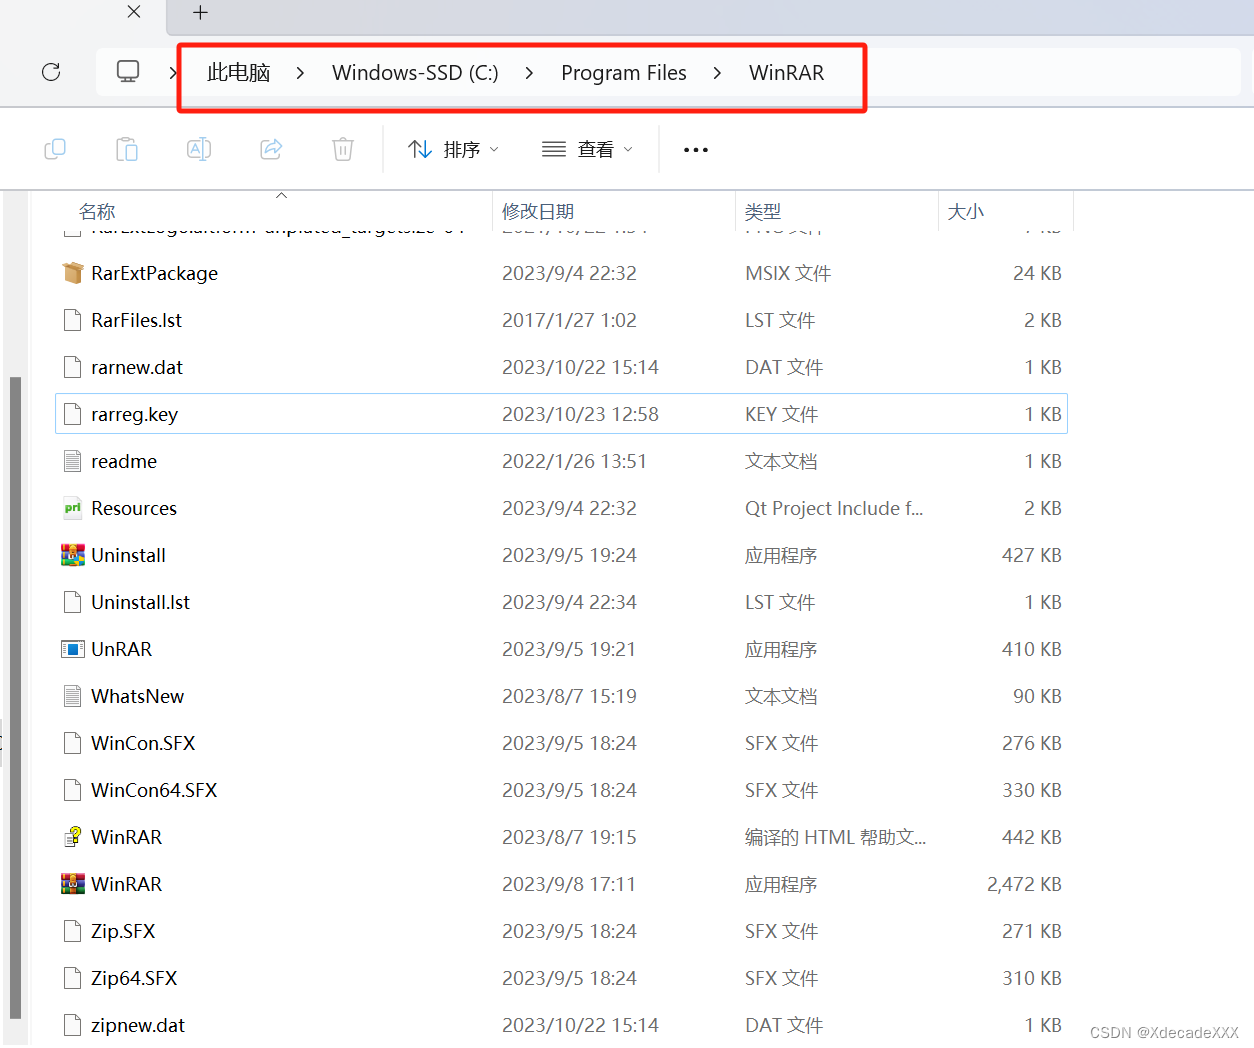
Task: Click the rarreg.key file icon
Action: coord(73,414)
